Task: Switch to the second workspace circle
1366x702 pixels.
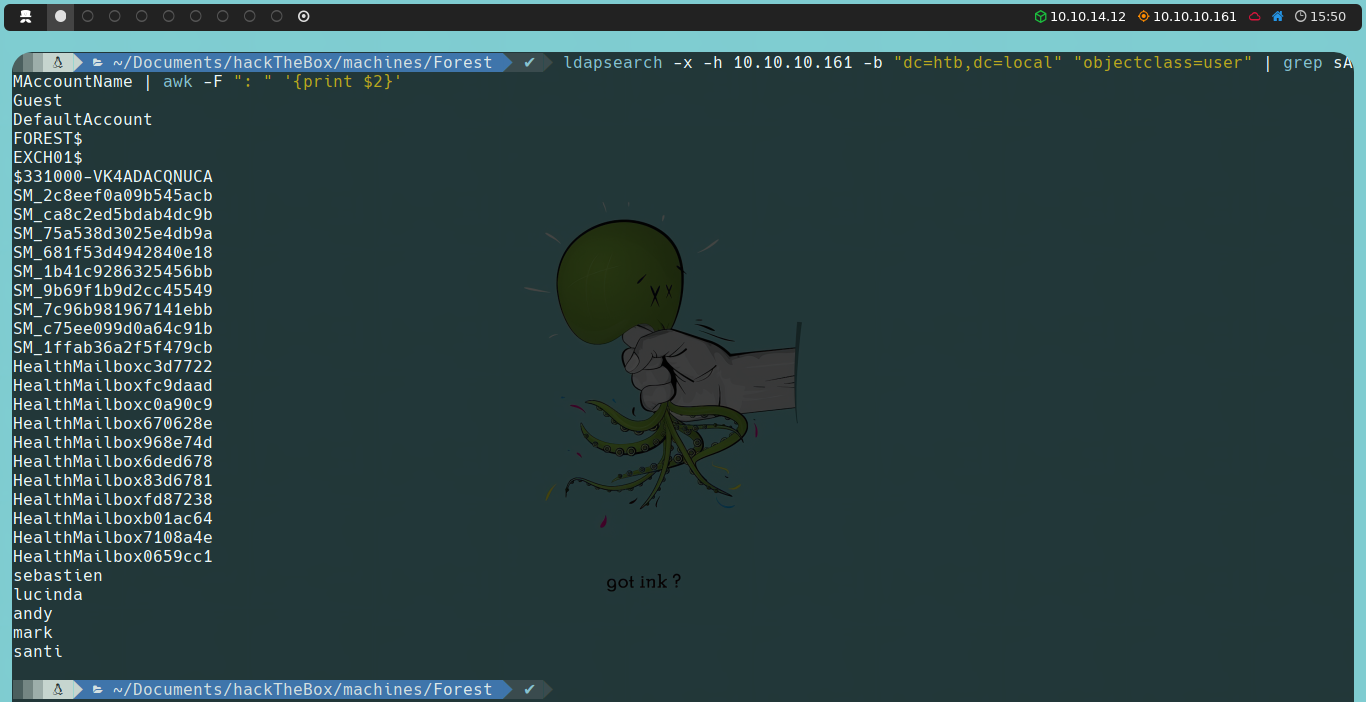Action: 88,16
